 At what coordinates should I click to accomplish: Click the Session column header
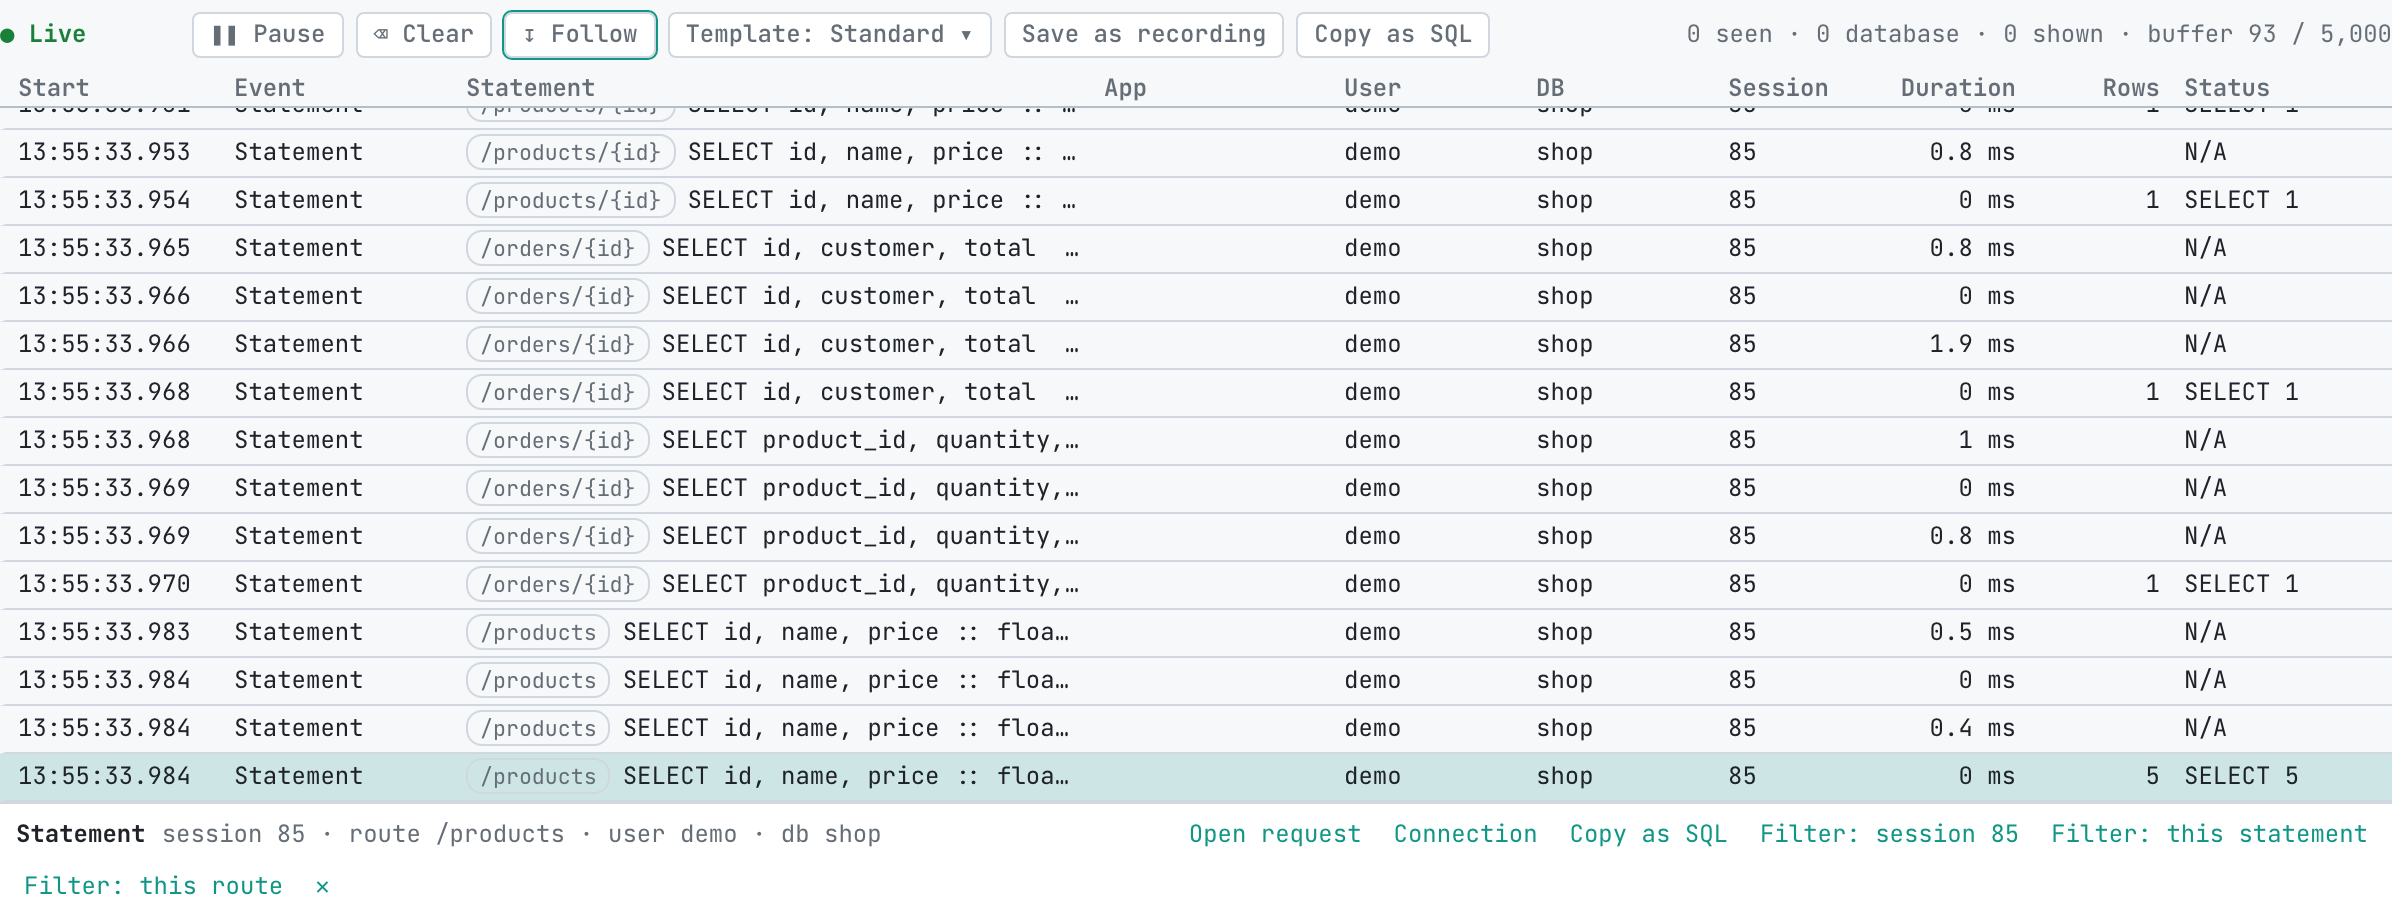click(1778, 88)
